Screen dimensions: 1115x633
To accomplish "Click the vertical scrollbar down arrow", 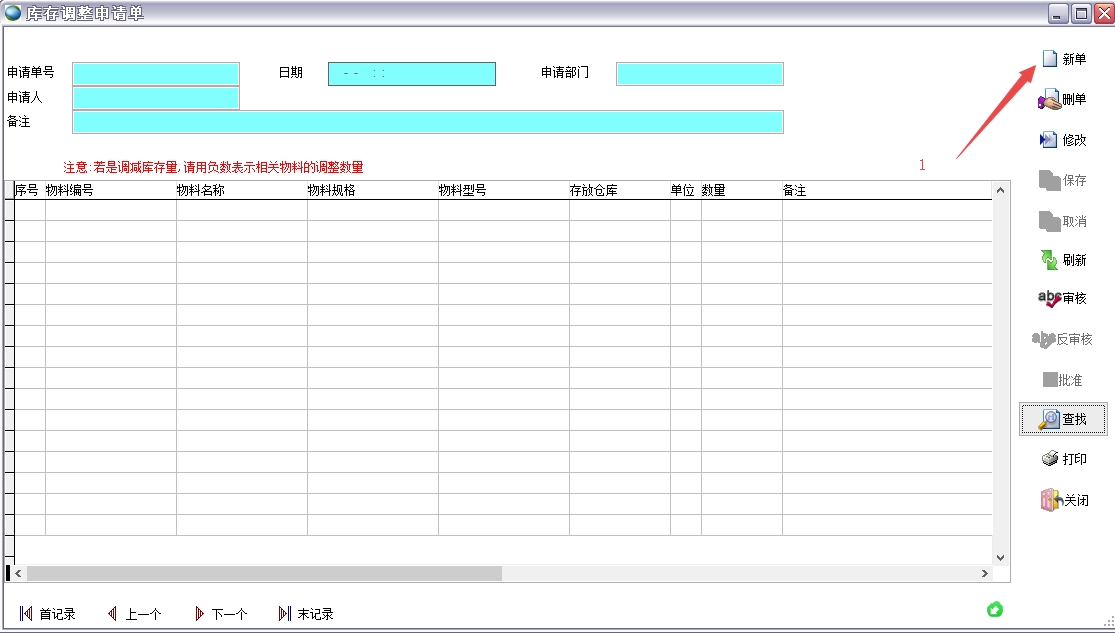I will pos(1000,557).
